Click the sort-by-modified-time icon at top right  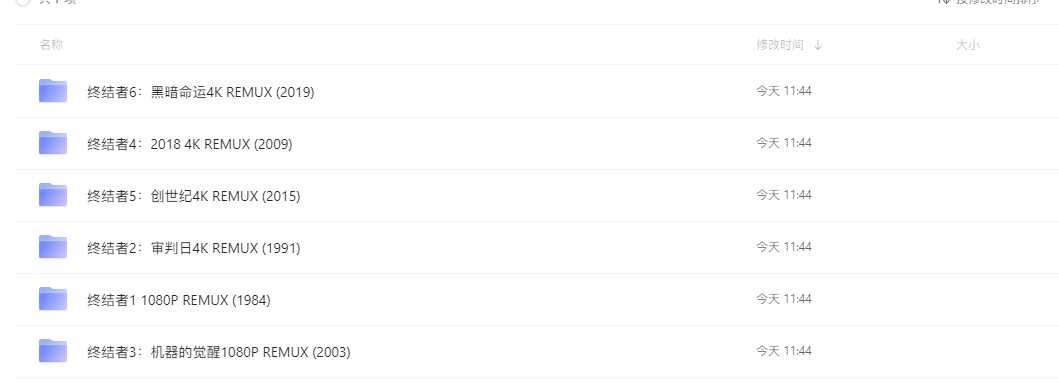coord(946,2)
